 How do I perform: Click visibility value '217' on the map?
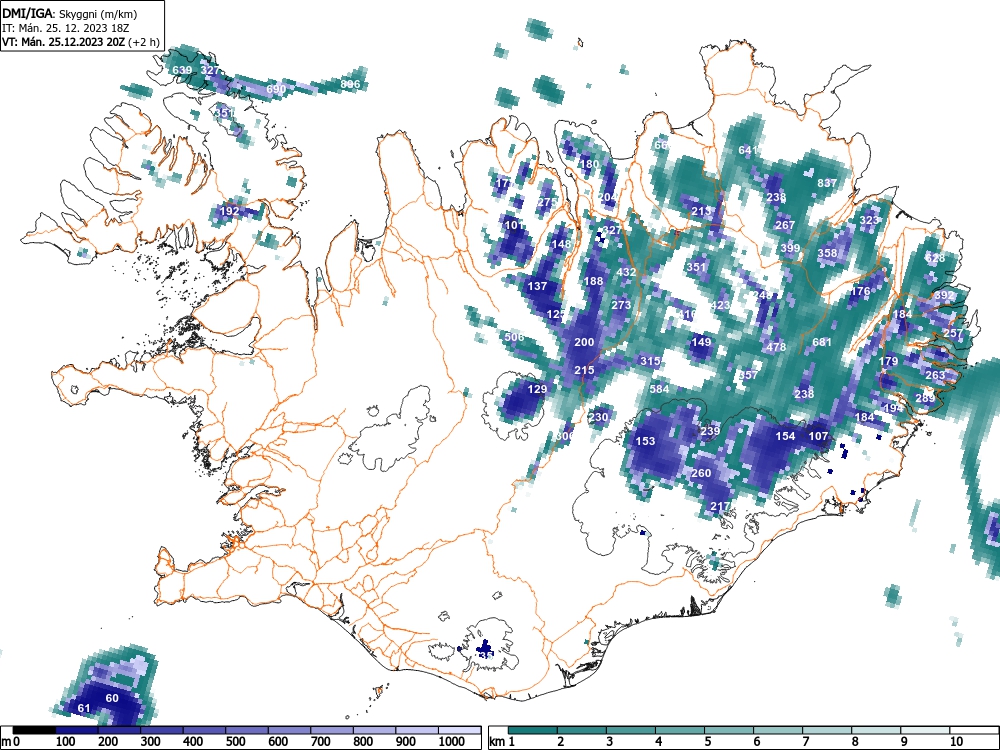point(720,506)
